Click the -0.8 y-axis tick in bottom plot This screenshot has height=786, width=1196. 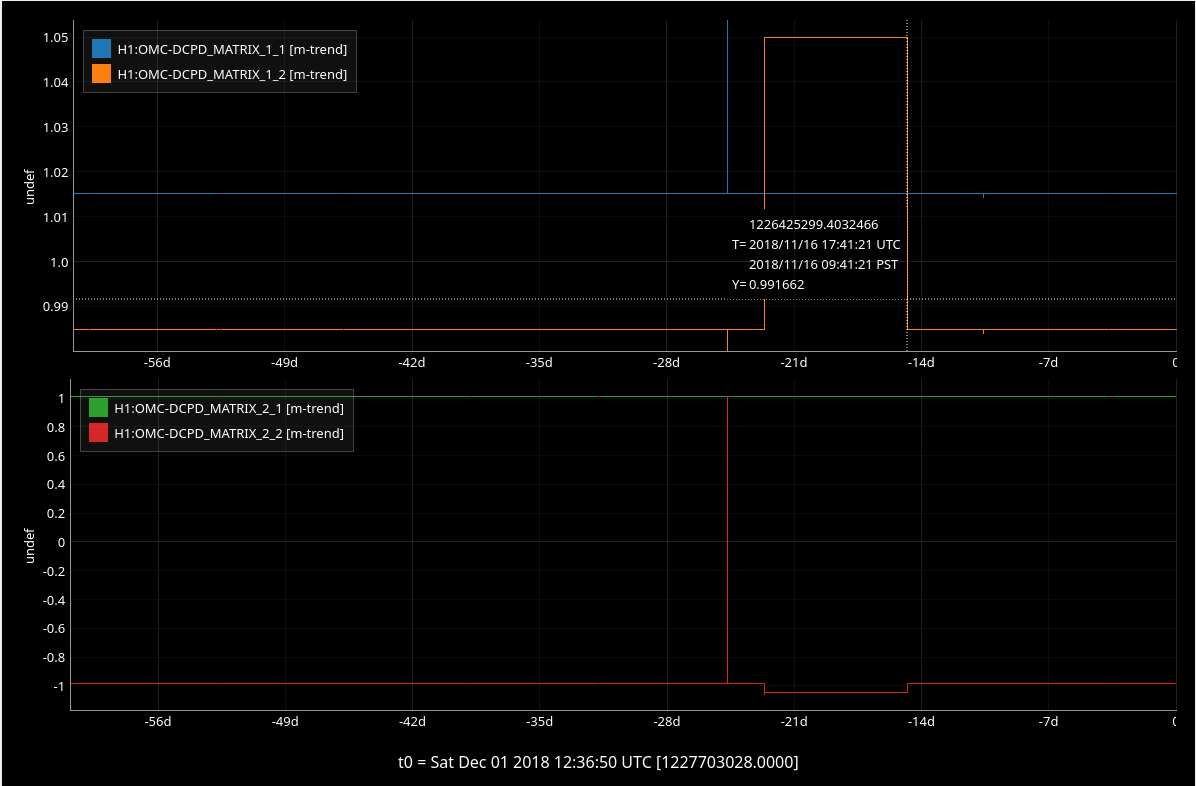(54, 657)
